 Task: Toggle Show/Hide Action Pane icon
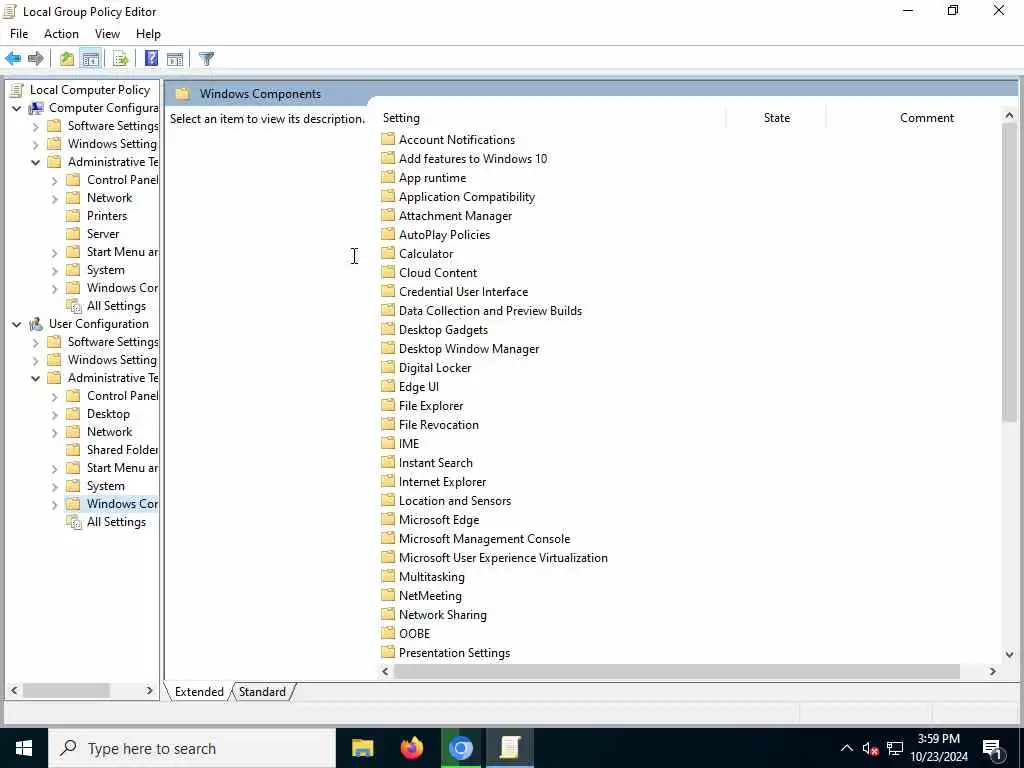click(175, 59)
